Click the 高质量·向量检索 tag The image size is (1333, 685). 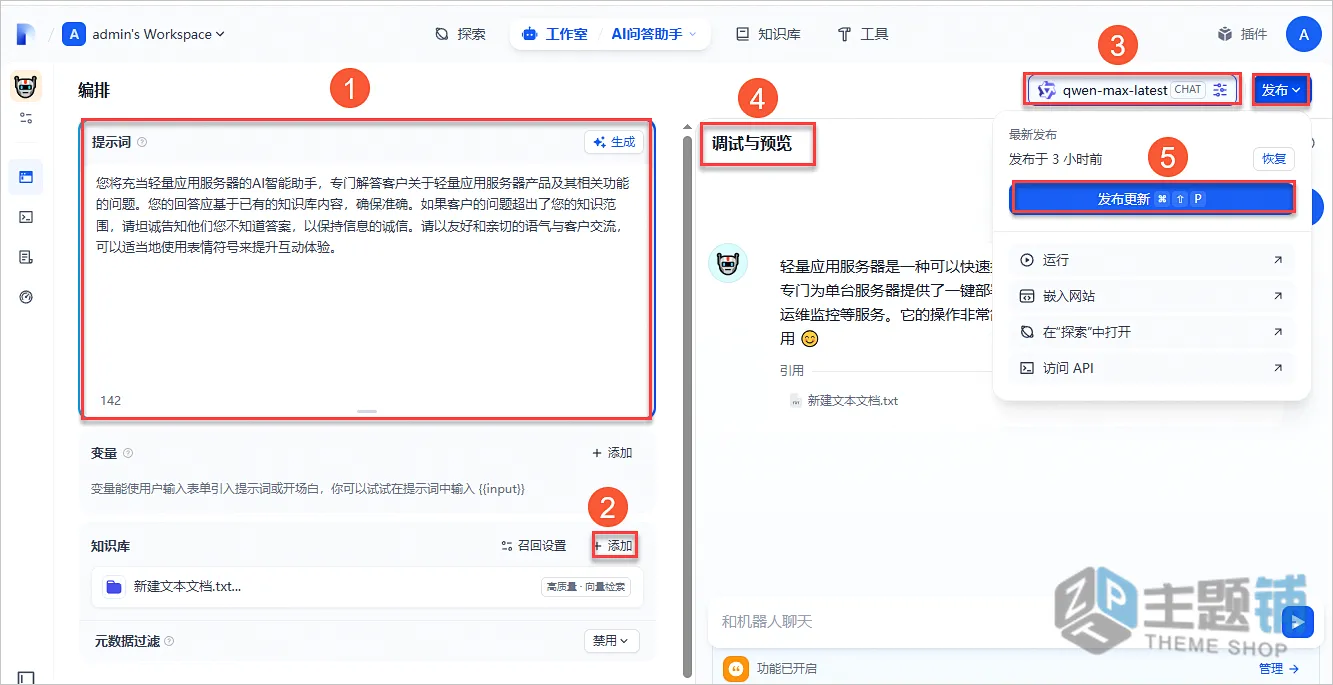(585, 587)
